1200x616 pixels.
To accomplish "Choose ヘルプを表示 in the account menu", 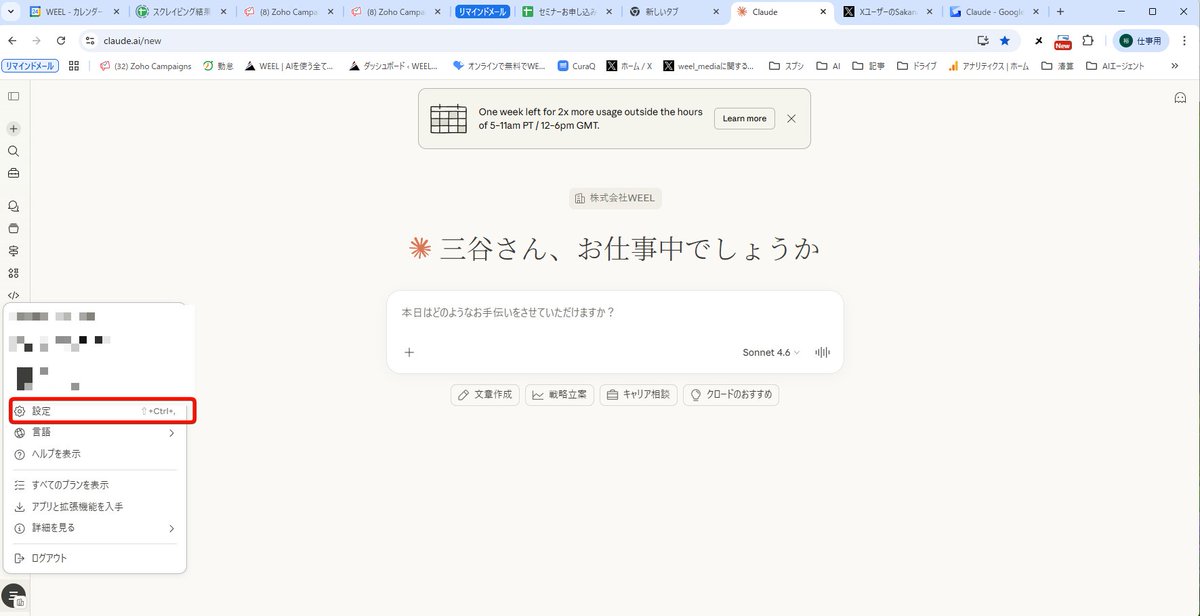I will [96, 454].
